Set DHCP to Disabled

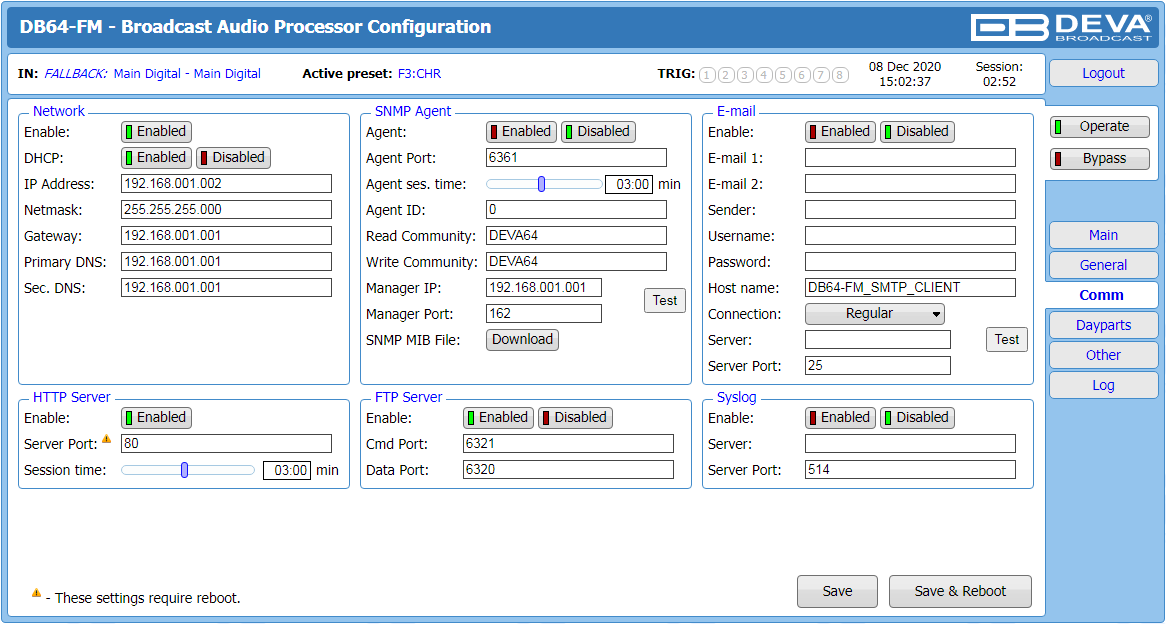click(233, 158)
